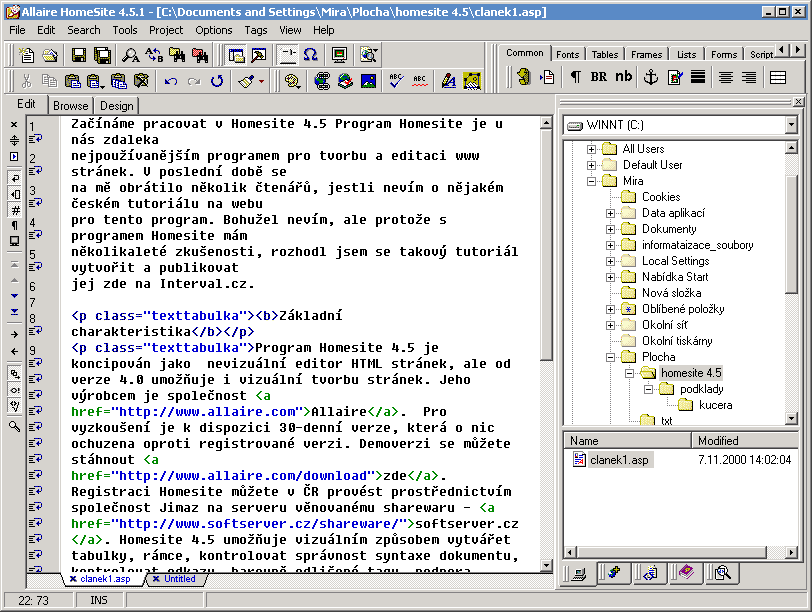812x612 pixels.
Task: Click the Save All stacked floppies icon
Action: click(103, 55)
